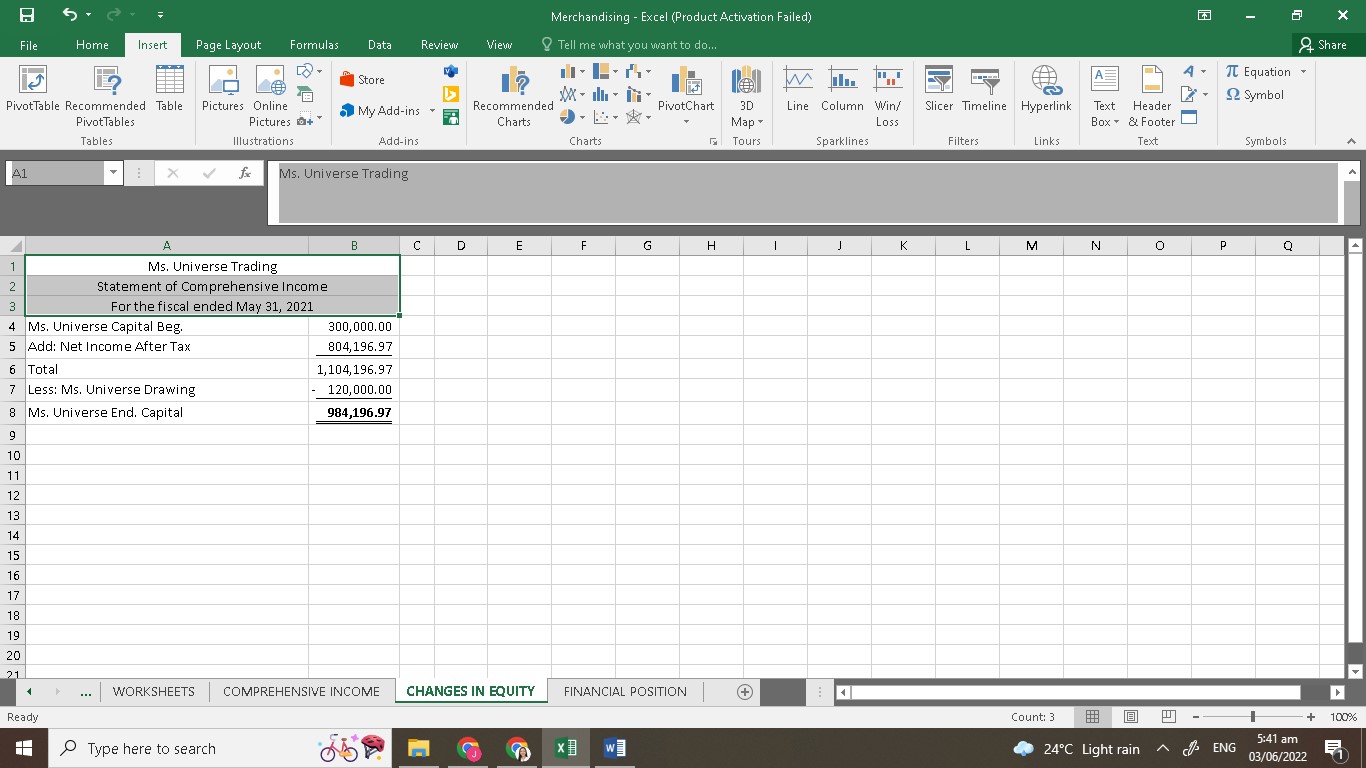Open the Windows notification center
The width and height of the screenshot is (1366, 768).
(1332, 748)
